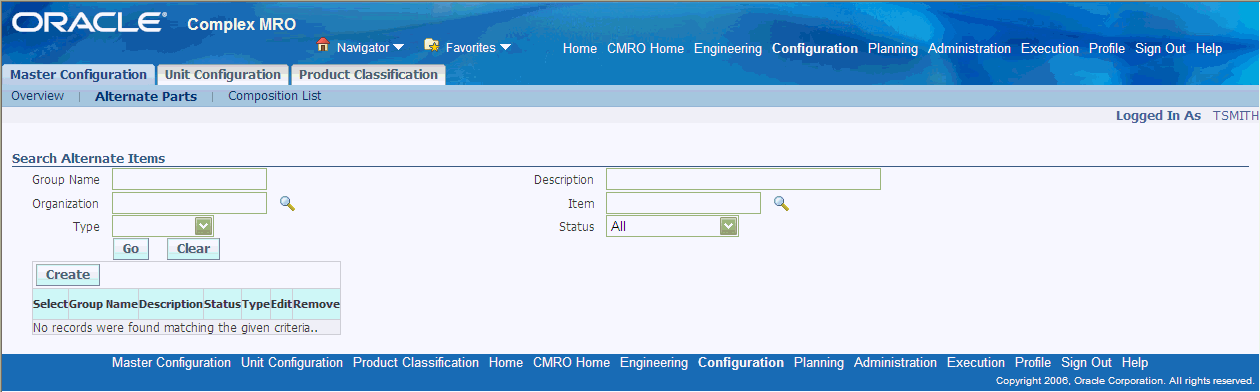
Task: Click the footer Execution link
Action: [976, 363]
